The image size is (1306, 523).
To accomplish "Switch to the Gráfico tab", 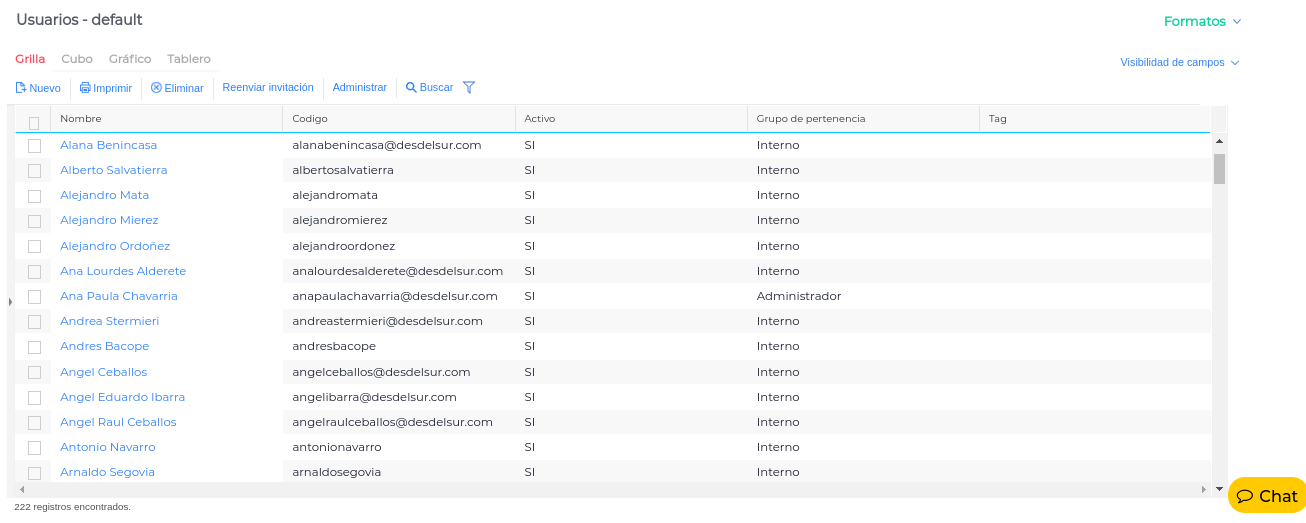I will point(130,59).
